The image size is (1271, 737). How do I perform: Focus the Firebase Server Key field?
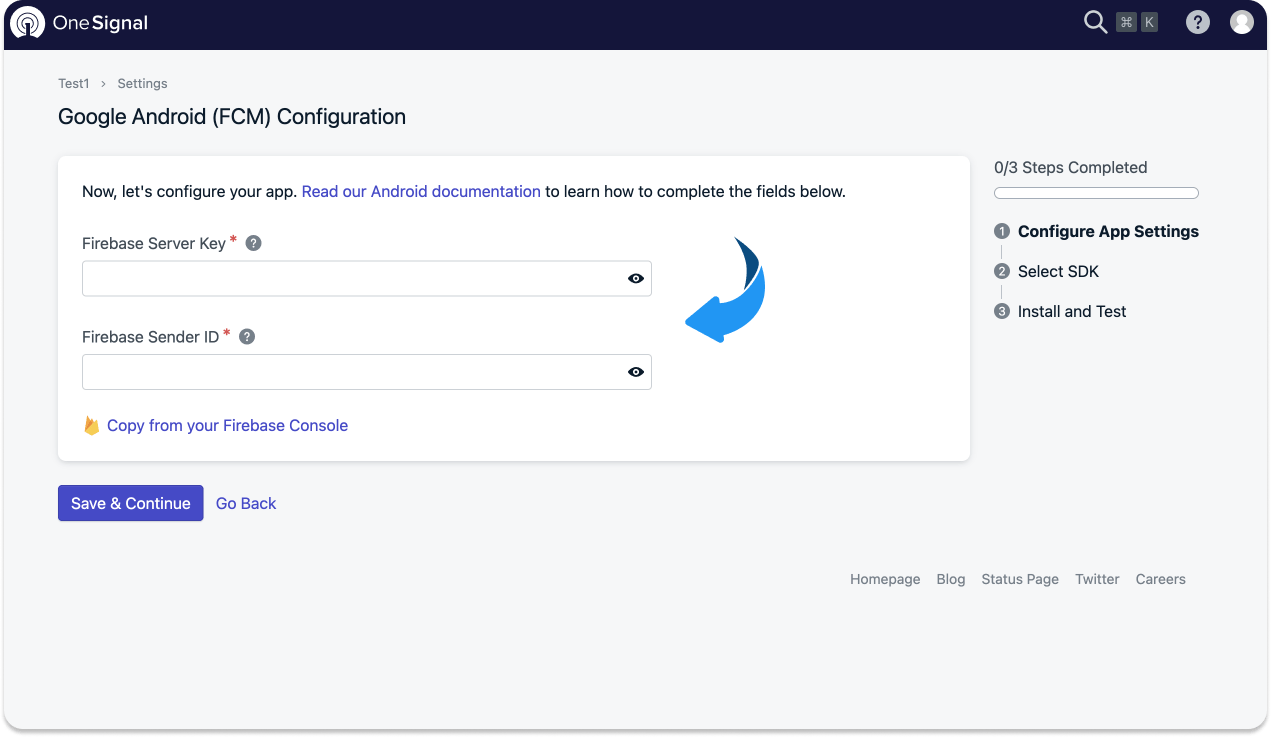367,279
